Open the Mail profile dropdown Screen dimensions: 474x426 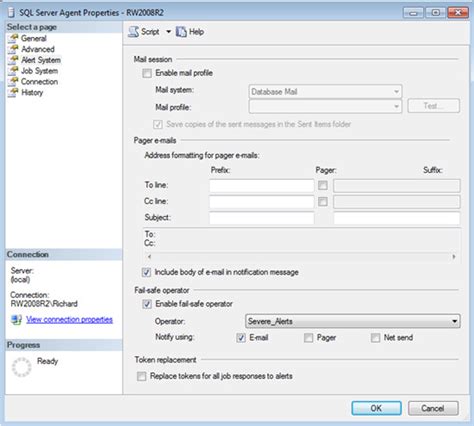click(x=325, y=107)
